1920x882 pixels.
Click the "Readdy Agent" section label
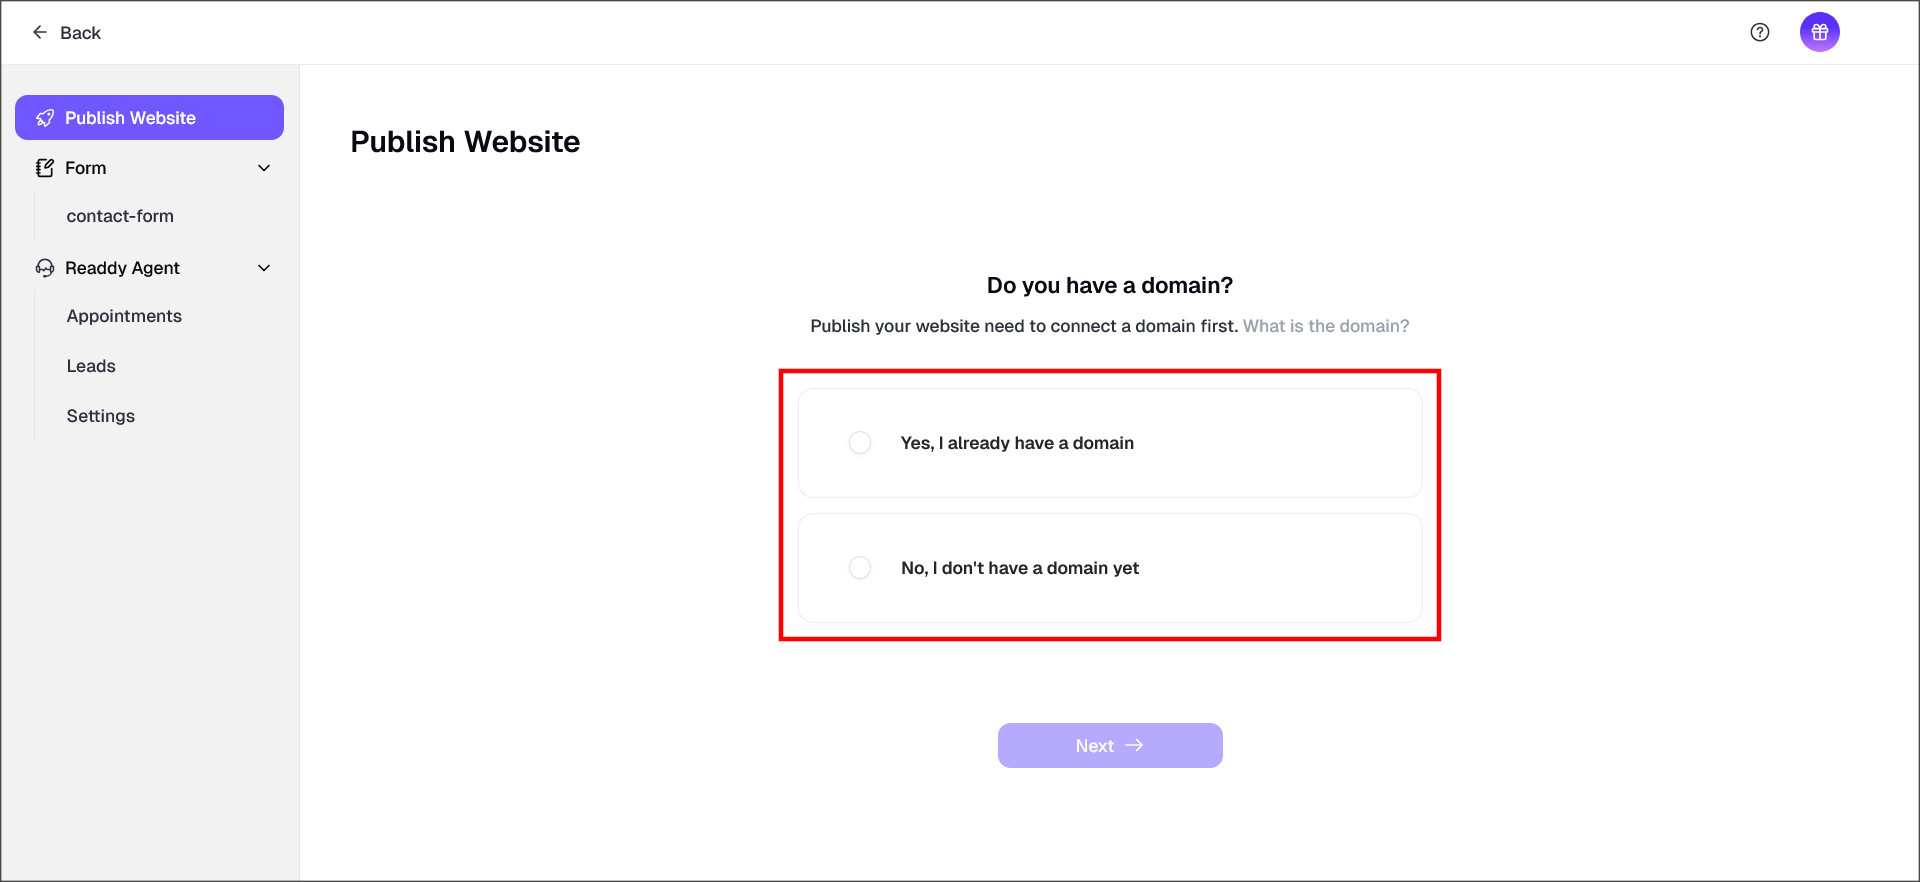[122, 268]
